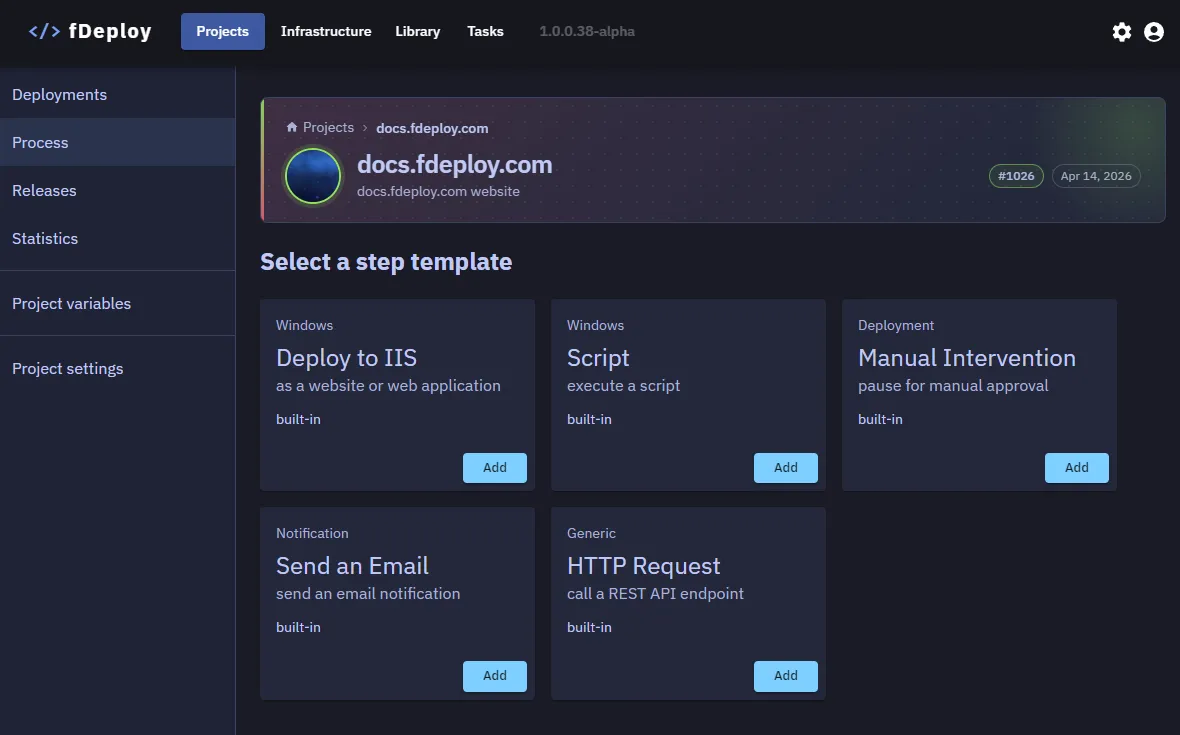The image size is (1180, 735).
Task: Click the Generic category label
Action: coord(591,533)
